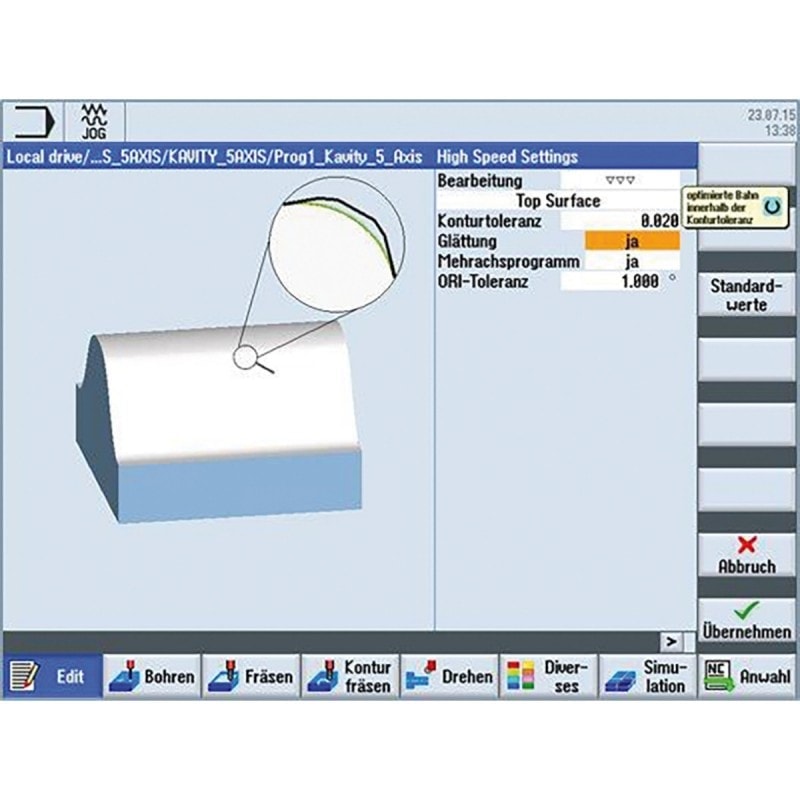The height and width of the screenshot is (800, 800).
Task: Open the Edit softkey
Action: point(52,676)
